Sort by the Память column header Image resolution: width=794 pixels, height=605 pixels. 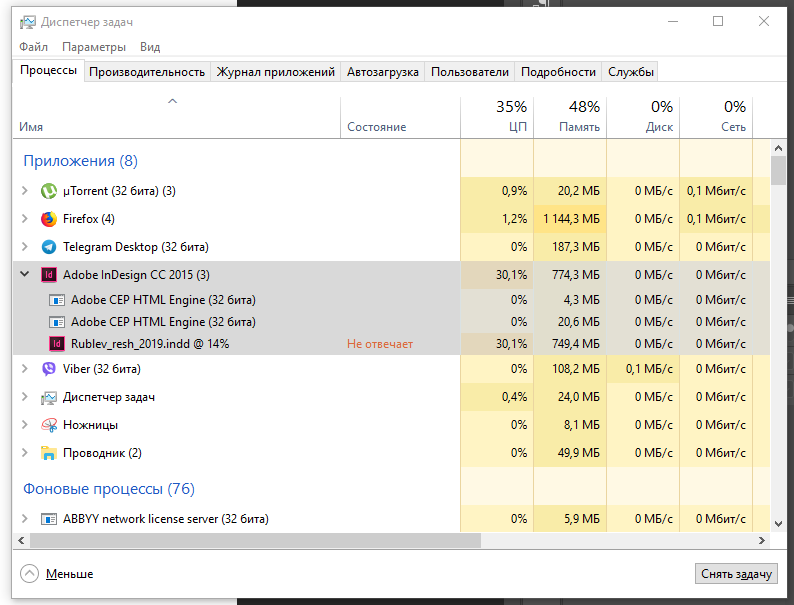[x=570, y=117]
